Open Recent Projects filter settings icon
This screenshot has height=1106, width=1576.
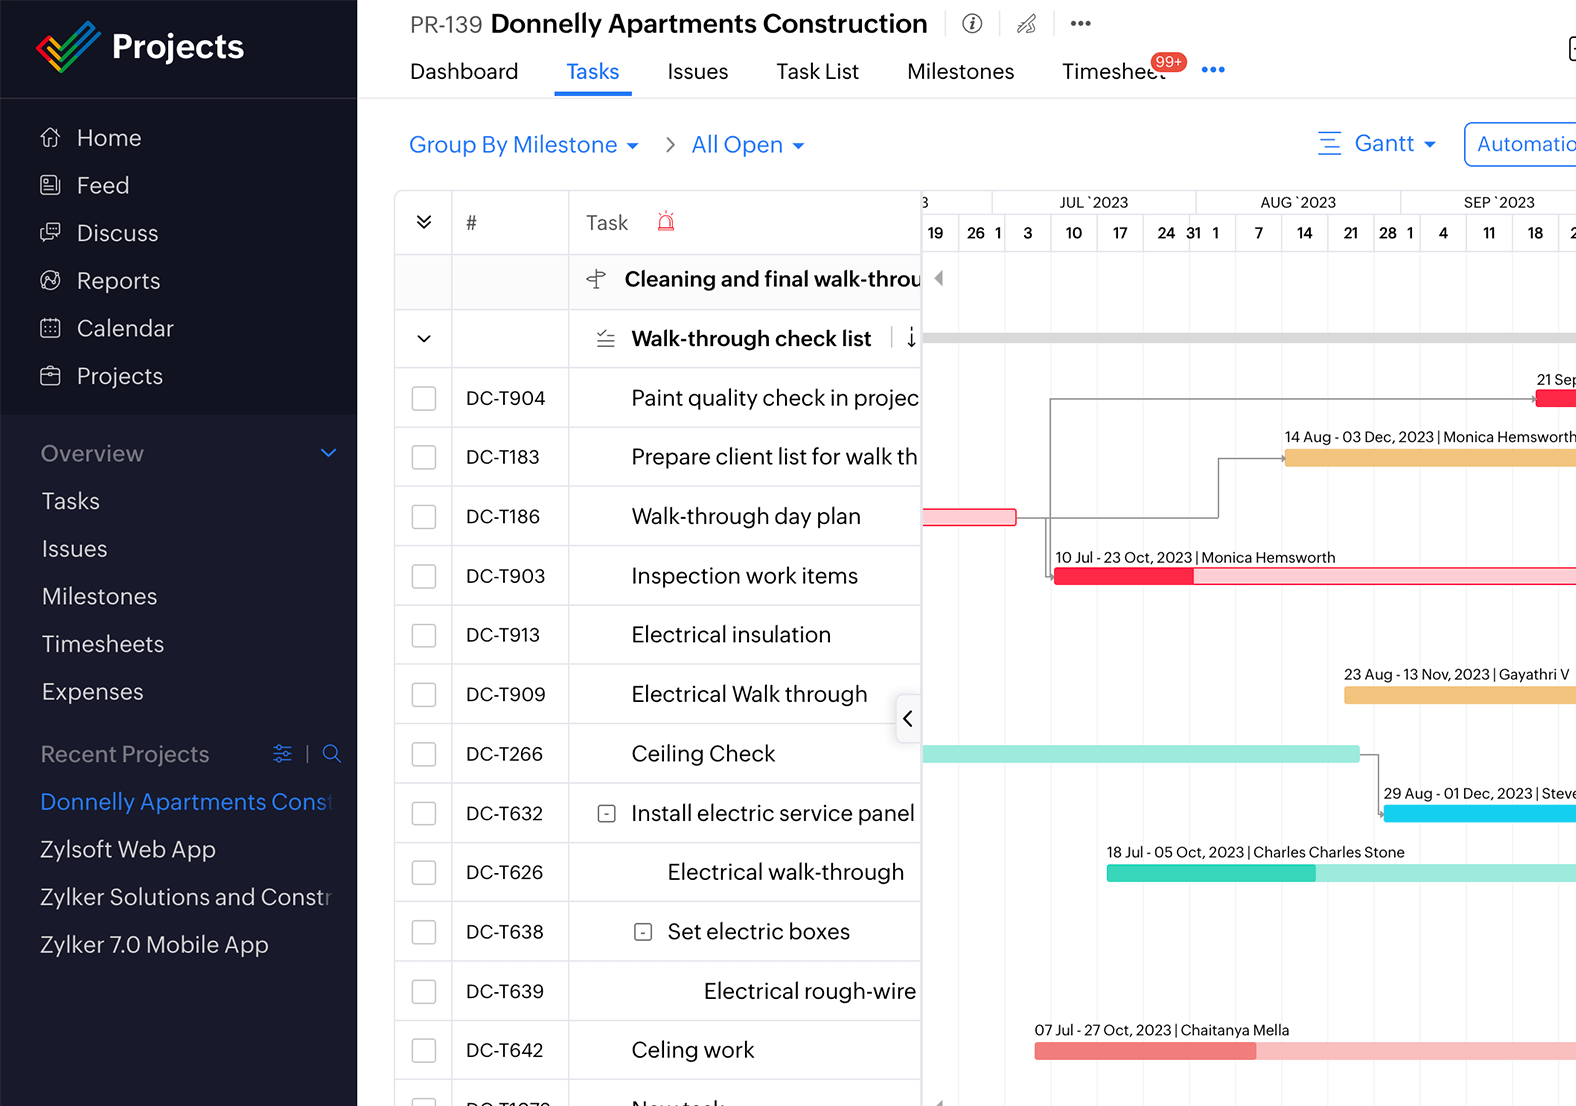click(283, 754)
